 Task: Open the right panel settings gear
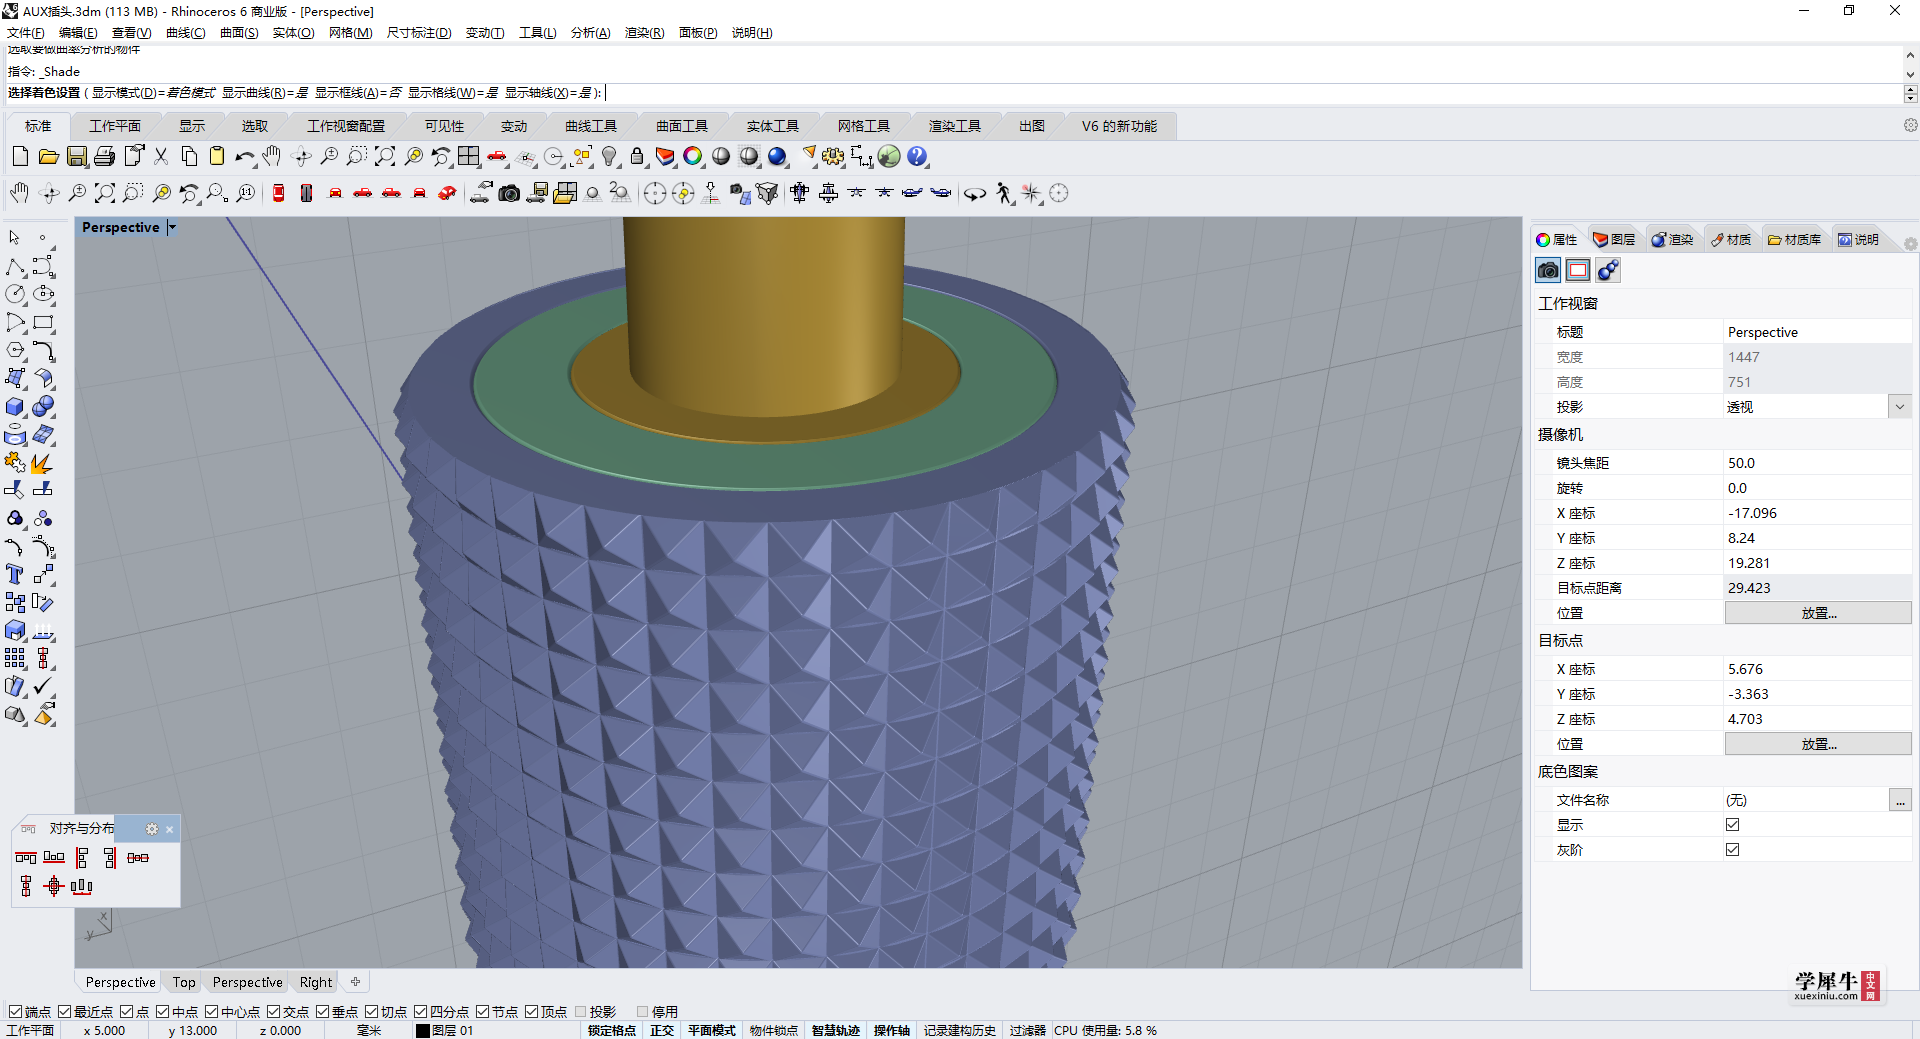tap(1910, 244)
